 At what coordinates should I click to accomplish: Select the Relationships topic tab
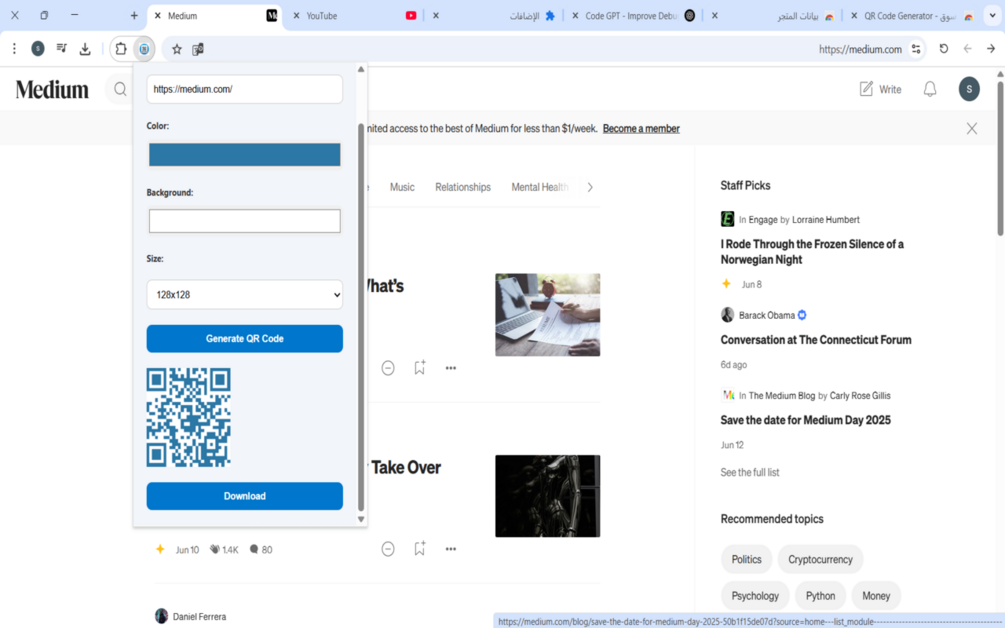click(463, 187)
